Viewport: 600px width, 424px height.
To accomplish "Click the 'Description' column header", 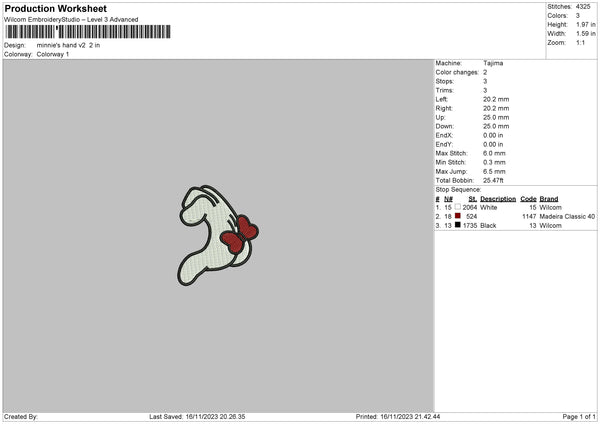I will [498, 199].
